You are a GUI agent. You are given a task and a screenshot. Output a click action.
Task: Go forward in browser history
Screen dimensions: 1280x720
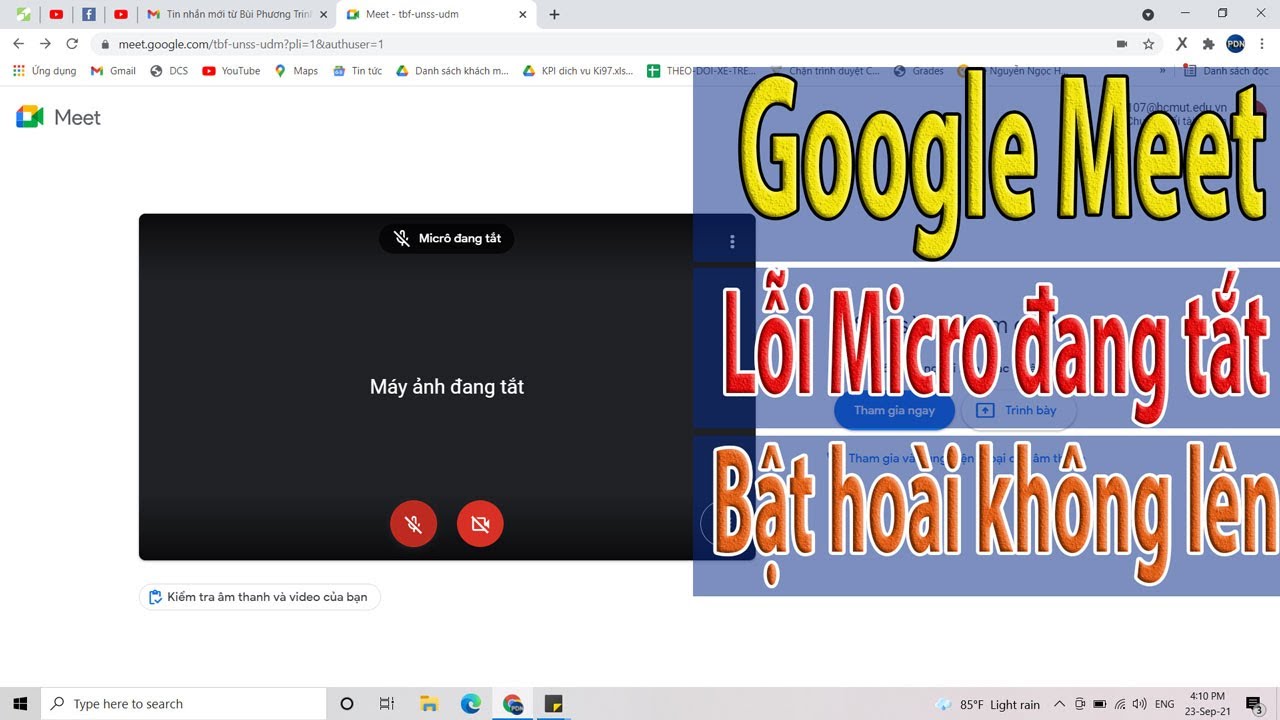[45, 44]
